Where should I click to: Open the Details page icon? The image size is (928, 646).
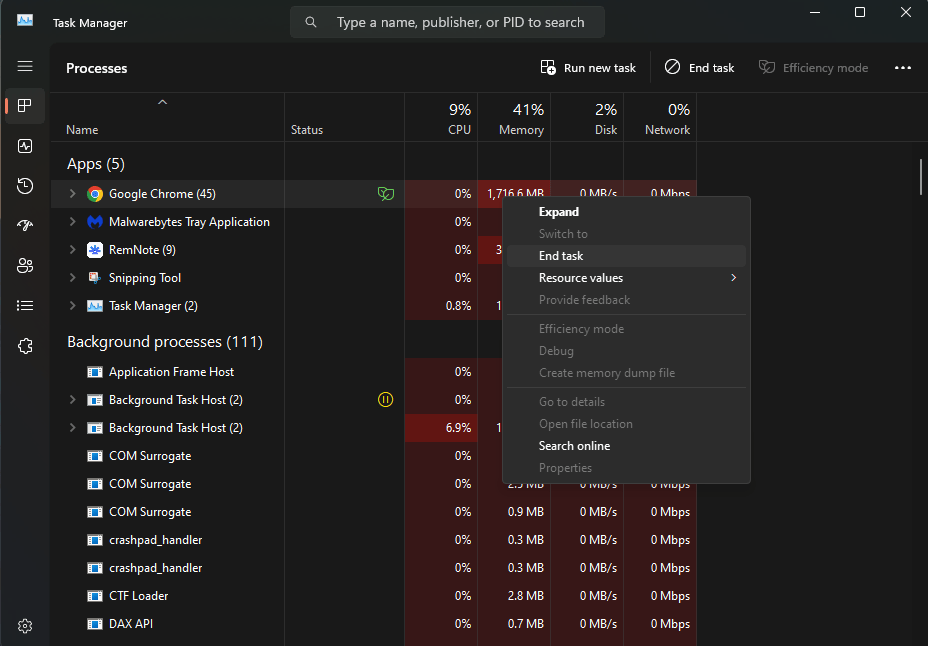coord(25,306)
